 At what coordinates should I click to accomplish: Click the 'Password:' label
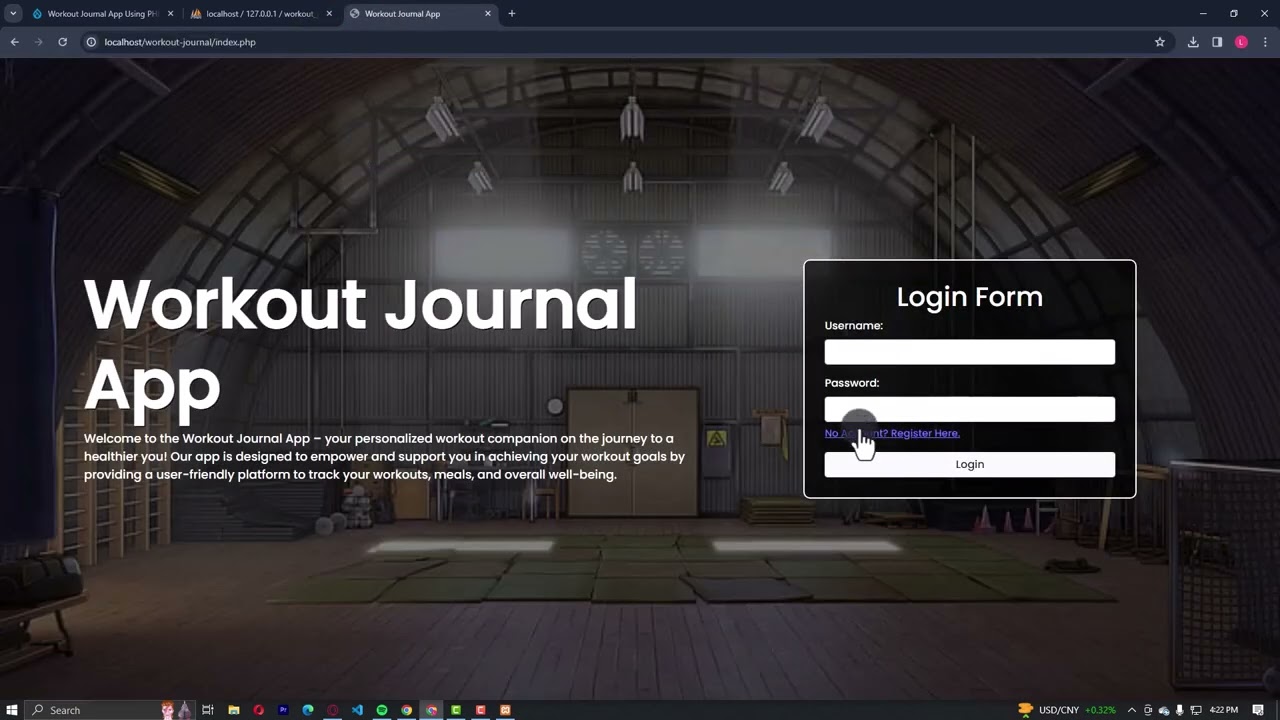852,383
